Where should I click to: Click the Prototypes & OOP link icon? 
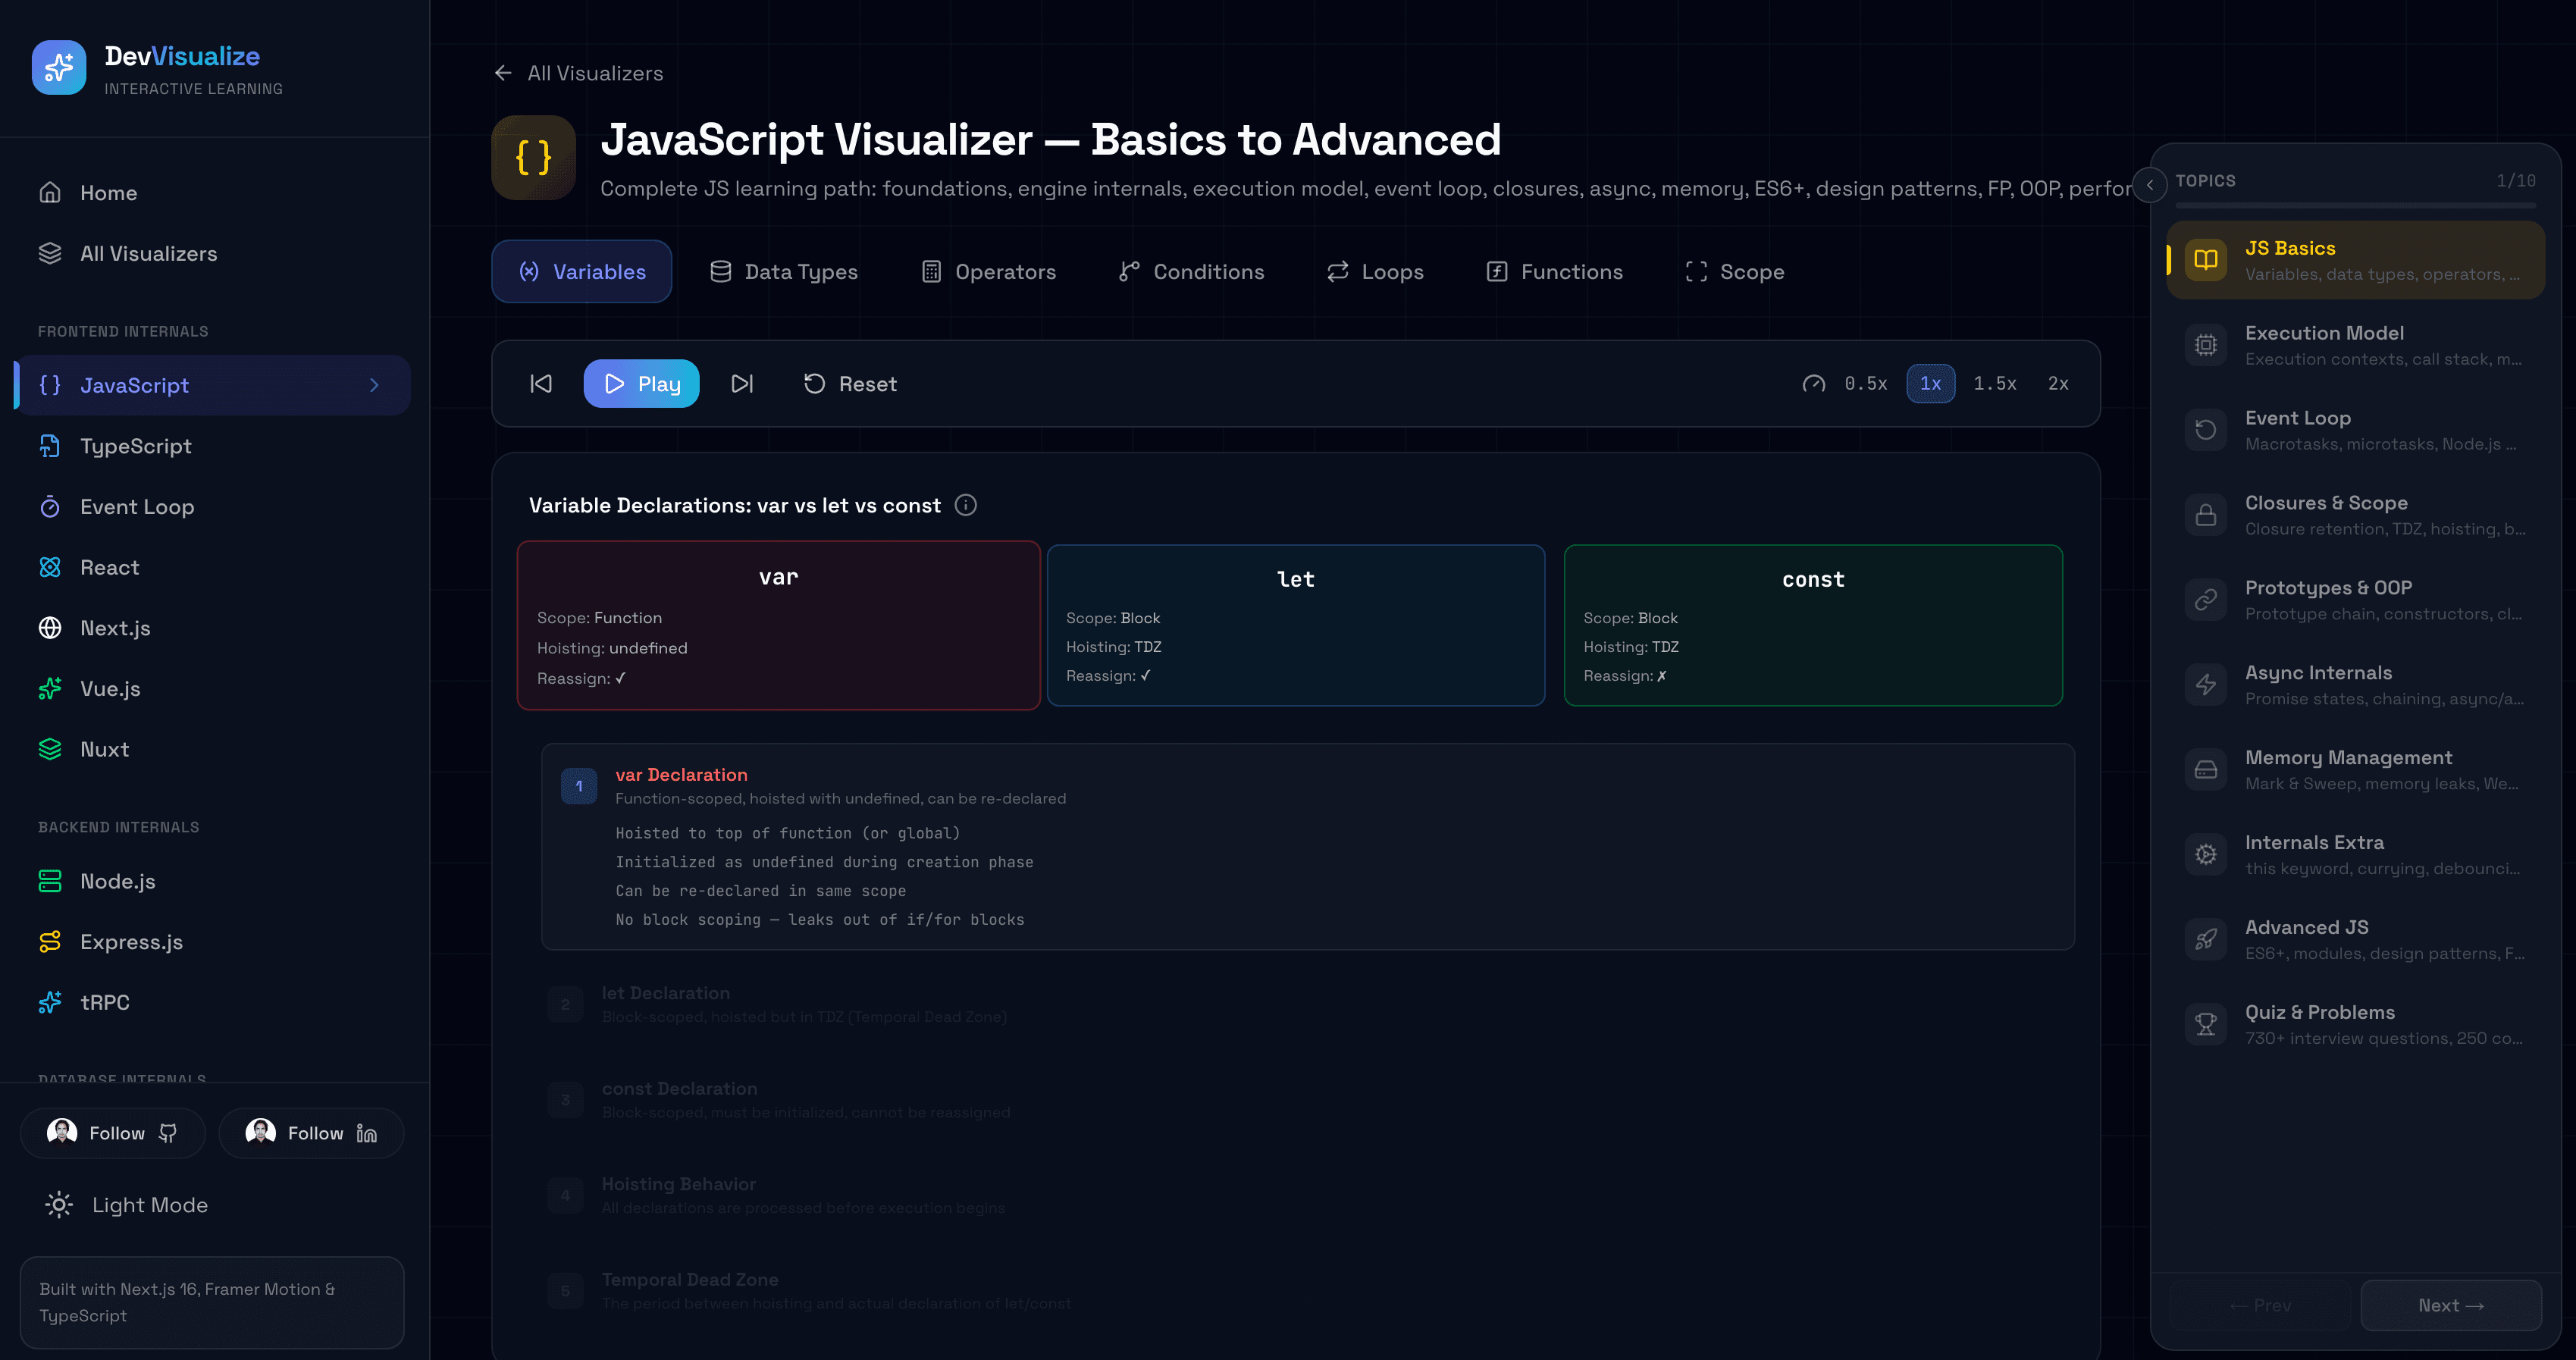click(x=2206, y=600)
